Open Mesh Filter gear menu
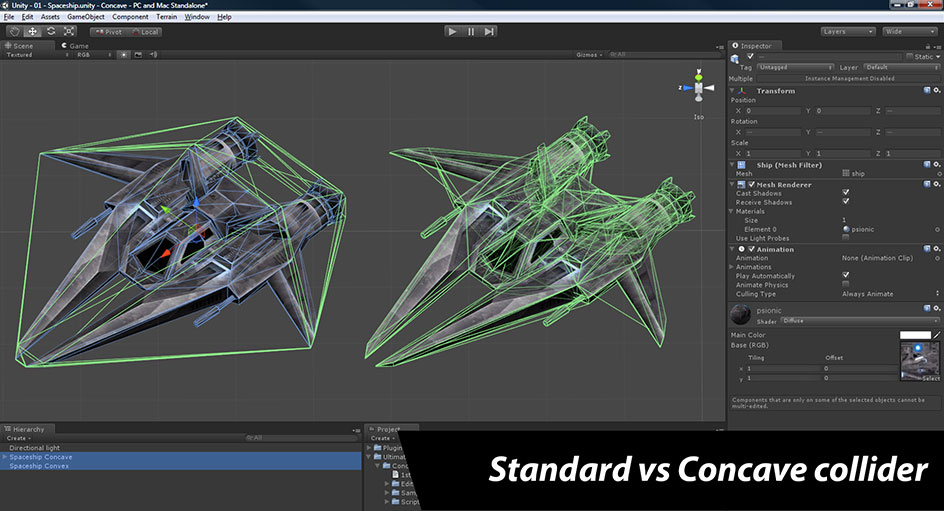The width and height of the screenshot is (944, 511). pos(937,164)
